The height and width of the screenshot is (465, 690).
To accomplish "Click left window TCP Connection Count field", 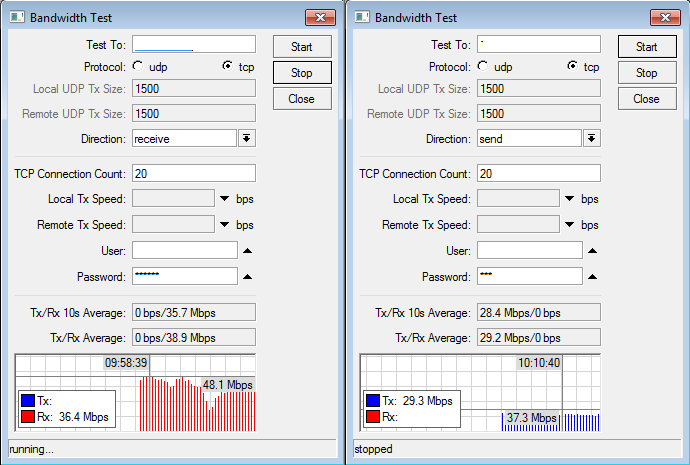I will (194, 173).
